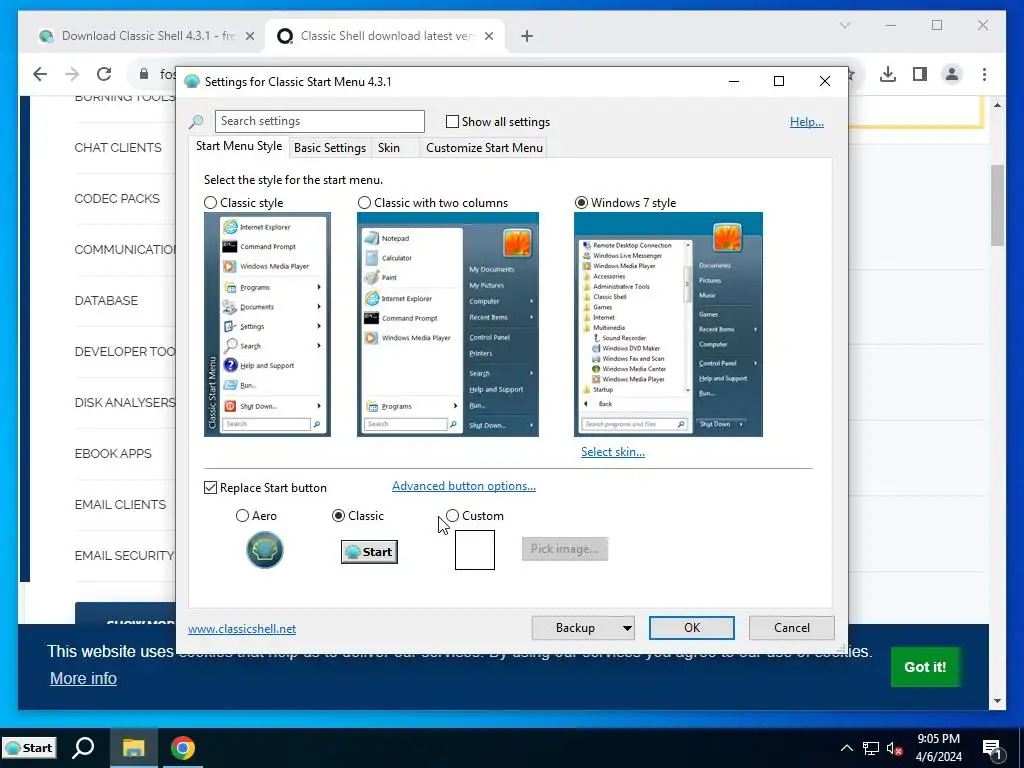Uncheck Replace Start button
Image resolution: width=1024 pixels, height=768 pixels.
click(210, 488)
